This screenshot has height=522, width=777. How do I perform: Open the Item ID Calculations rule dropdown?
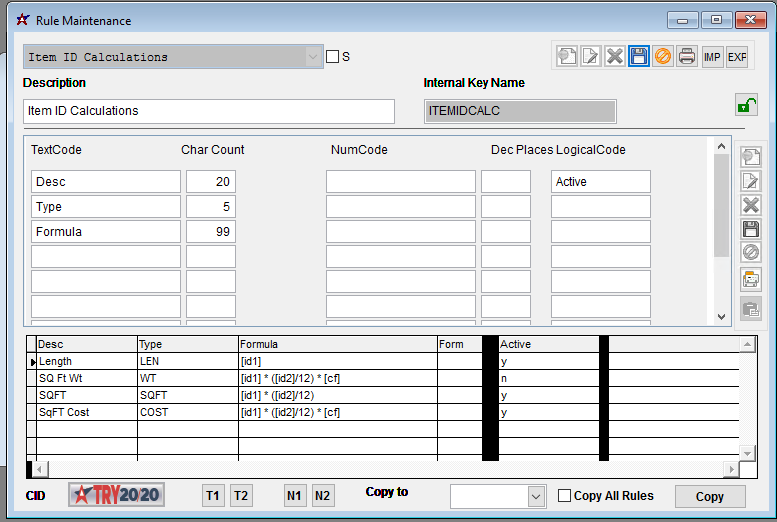pos(312,57)
